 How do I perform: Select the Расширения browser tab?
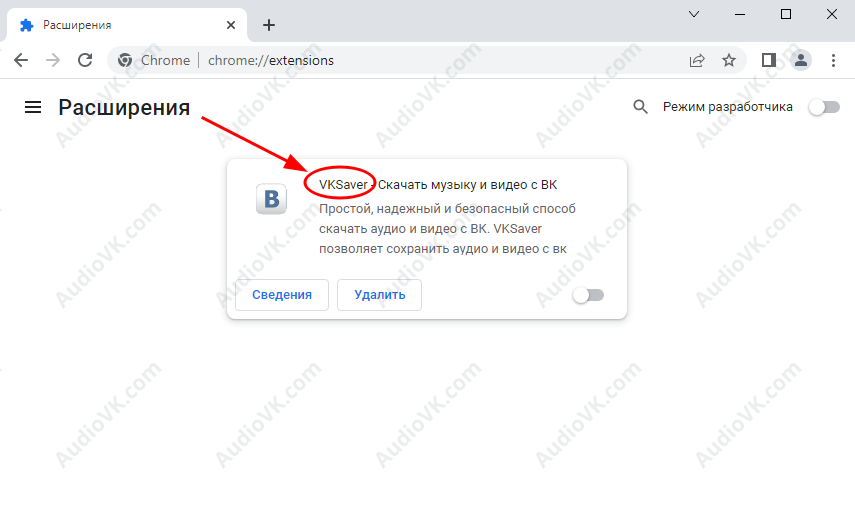pyautogui.click(x=127, y=25)
